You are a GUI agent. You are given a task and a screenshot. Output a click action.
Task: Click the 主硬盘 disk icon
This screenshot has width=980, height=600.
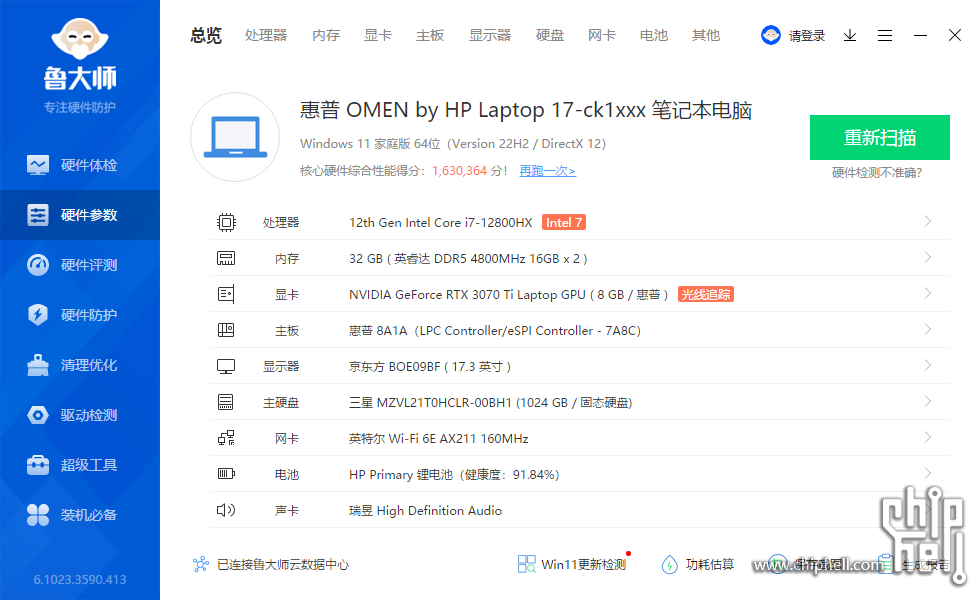coord(226,402)
